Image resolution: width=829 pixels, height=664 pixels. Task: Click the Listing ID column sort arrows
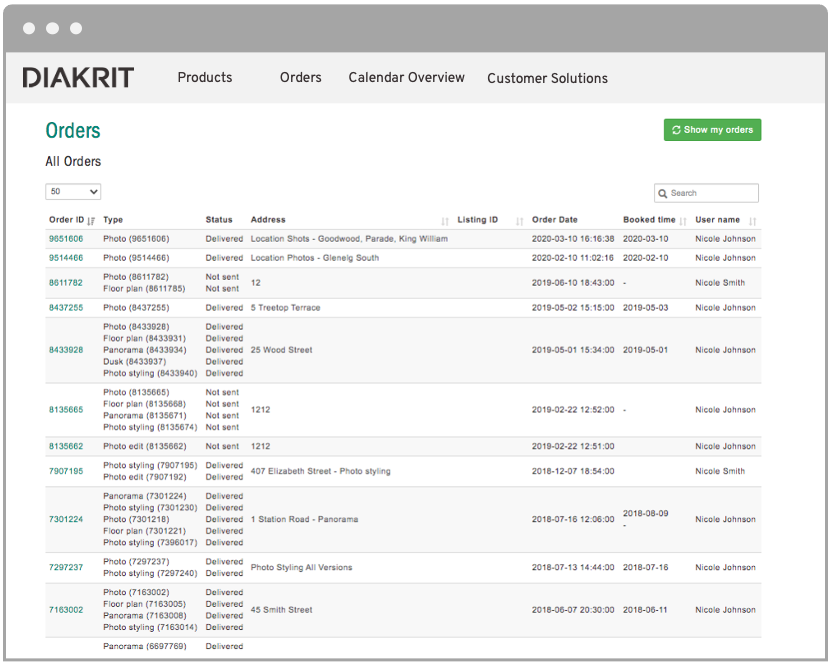(519, 221)
